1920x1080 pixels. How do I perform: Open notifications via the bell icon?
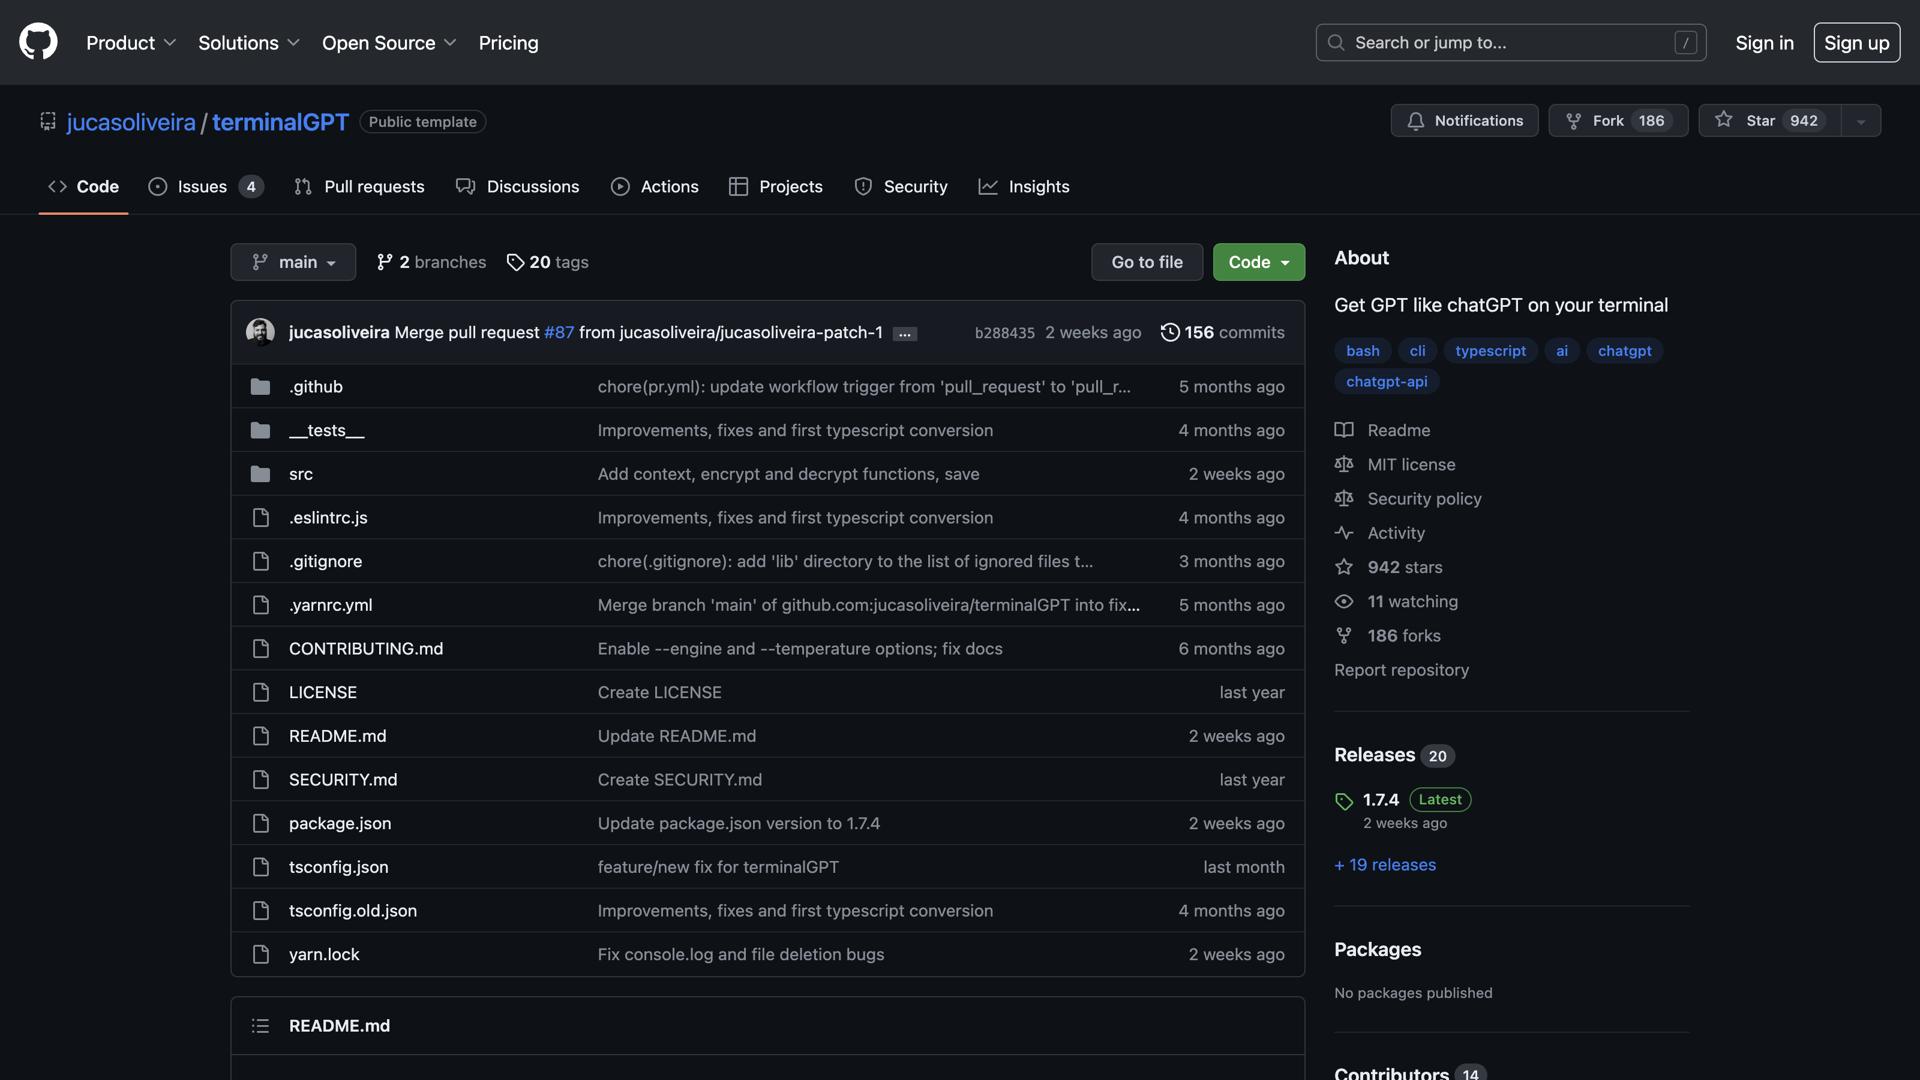click(1416, 120)
